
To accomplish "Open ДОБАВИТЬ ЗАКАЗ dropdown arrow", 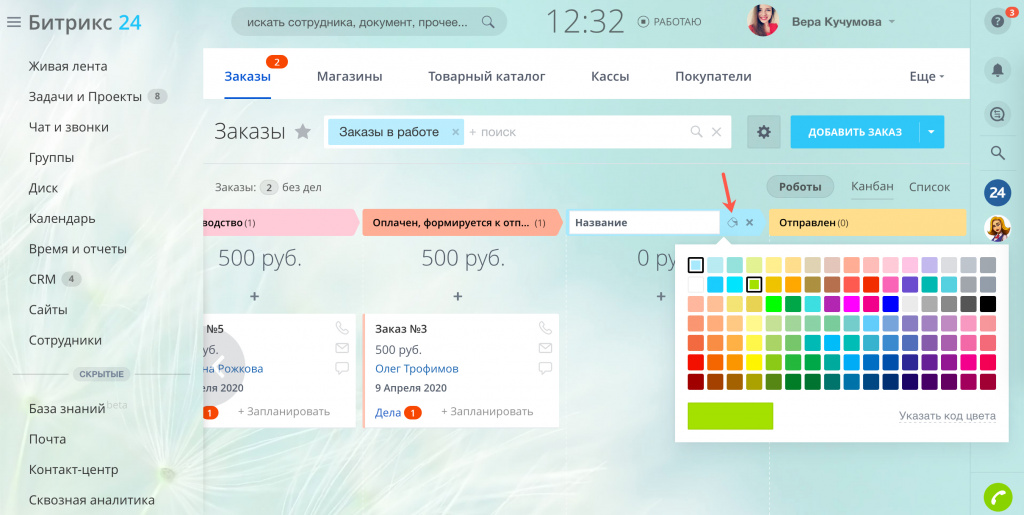I will point(932,132).
